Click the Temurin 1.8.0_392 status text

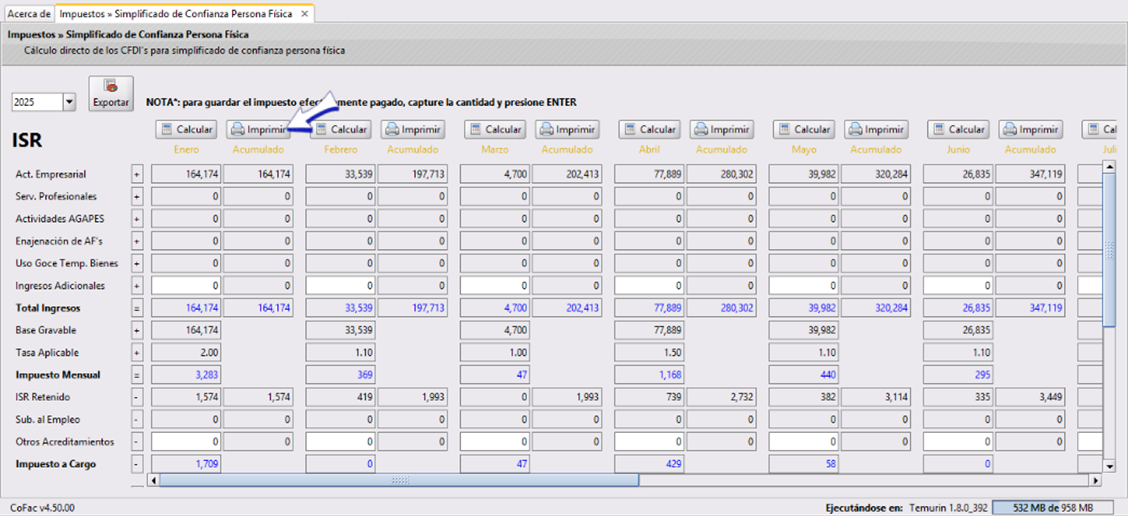tap(947, 507)
